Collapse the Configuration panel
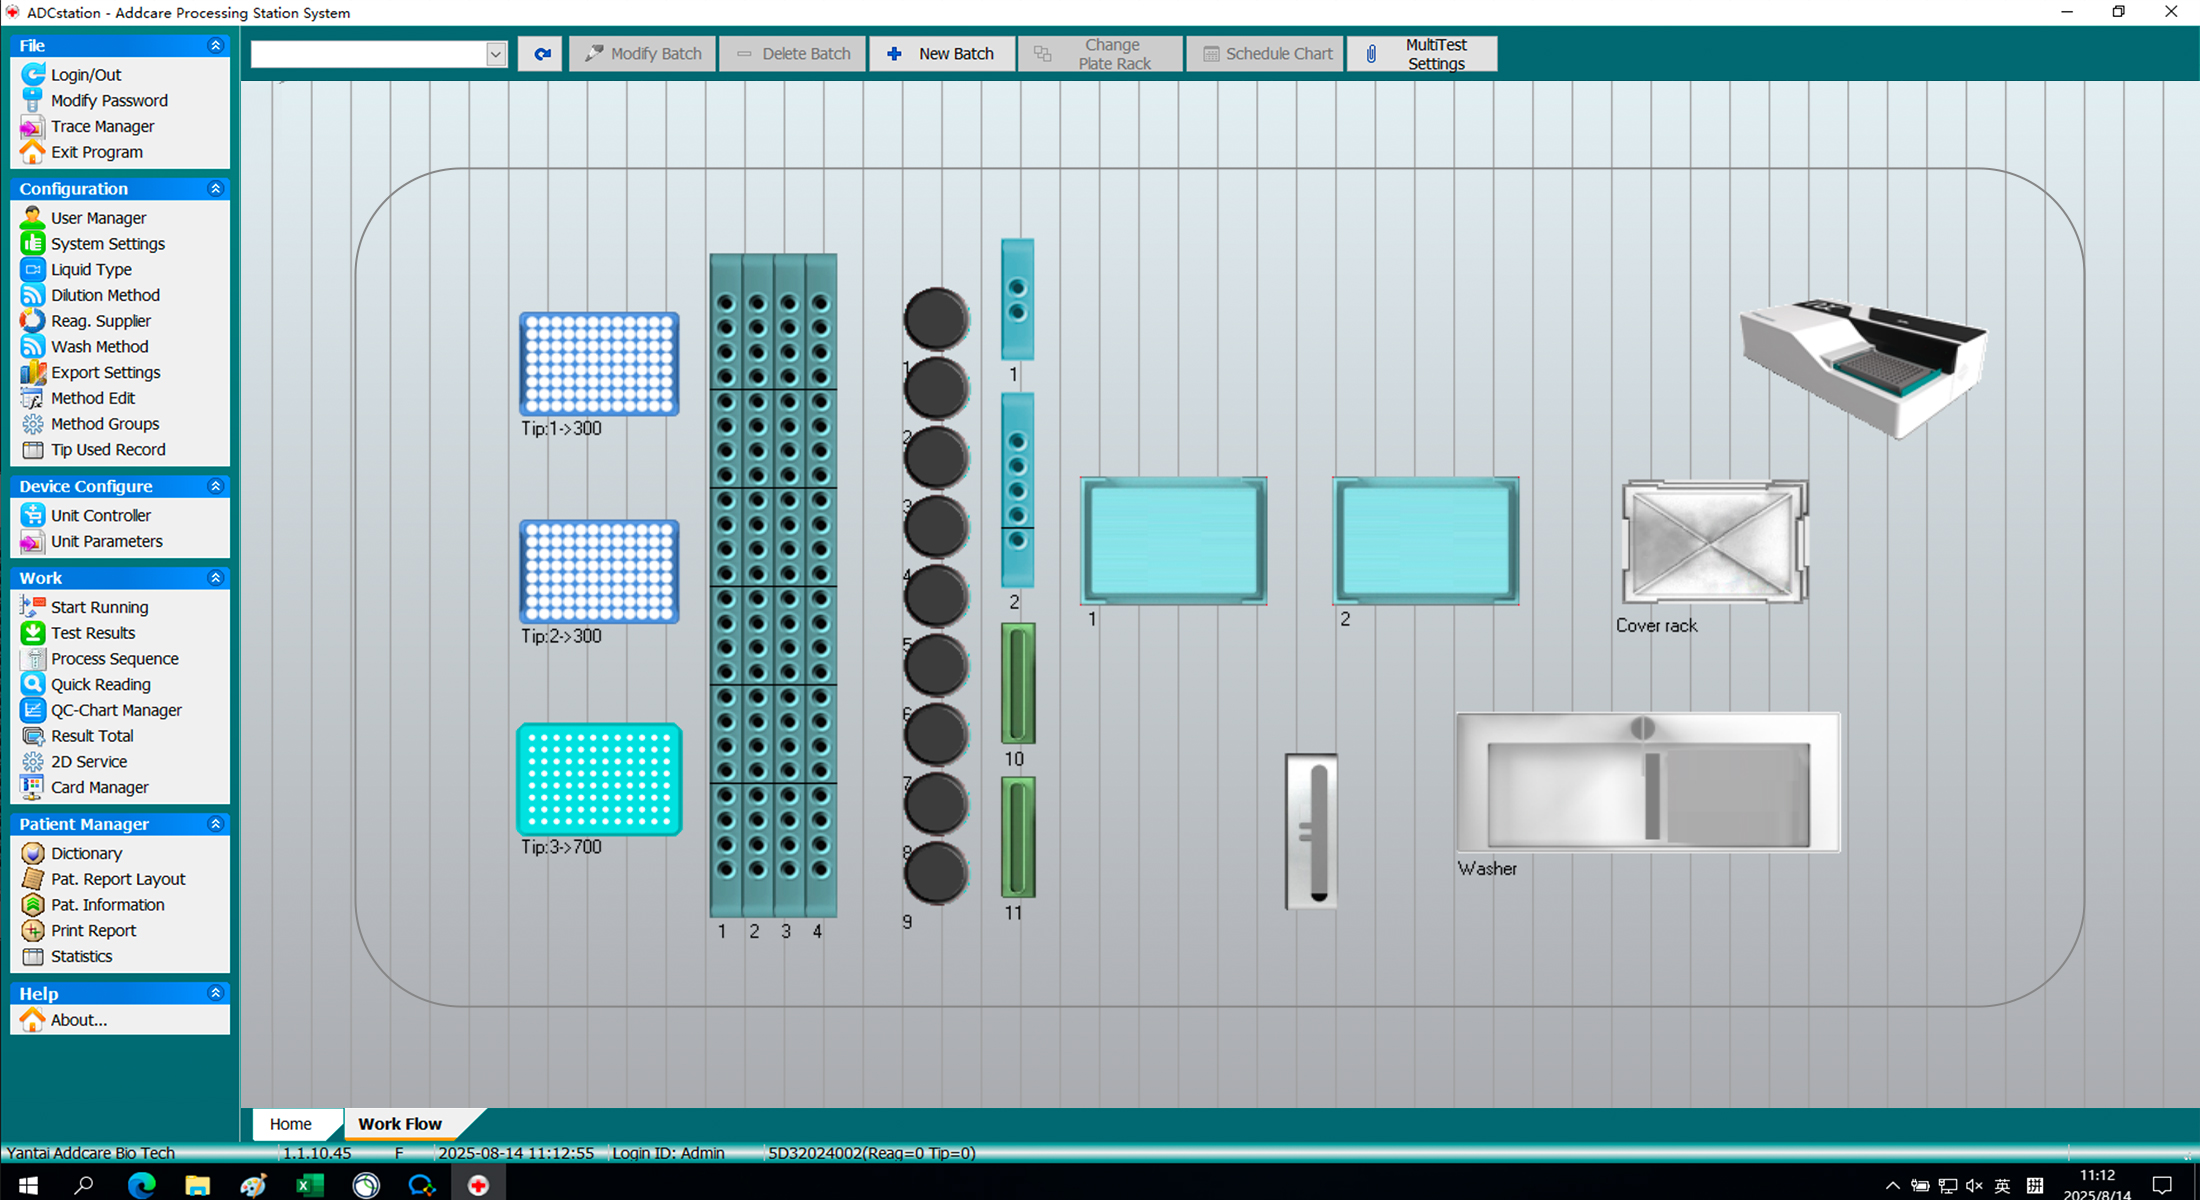This screenshot has width=2200, height=1200. tap(215, 188)
